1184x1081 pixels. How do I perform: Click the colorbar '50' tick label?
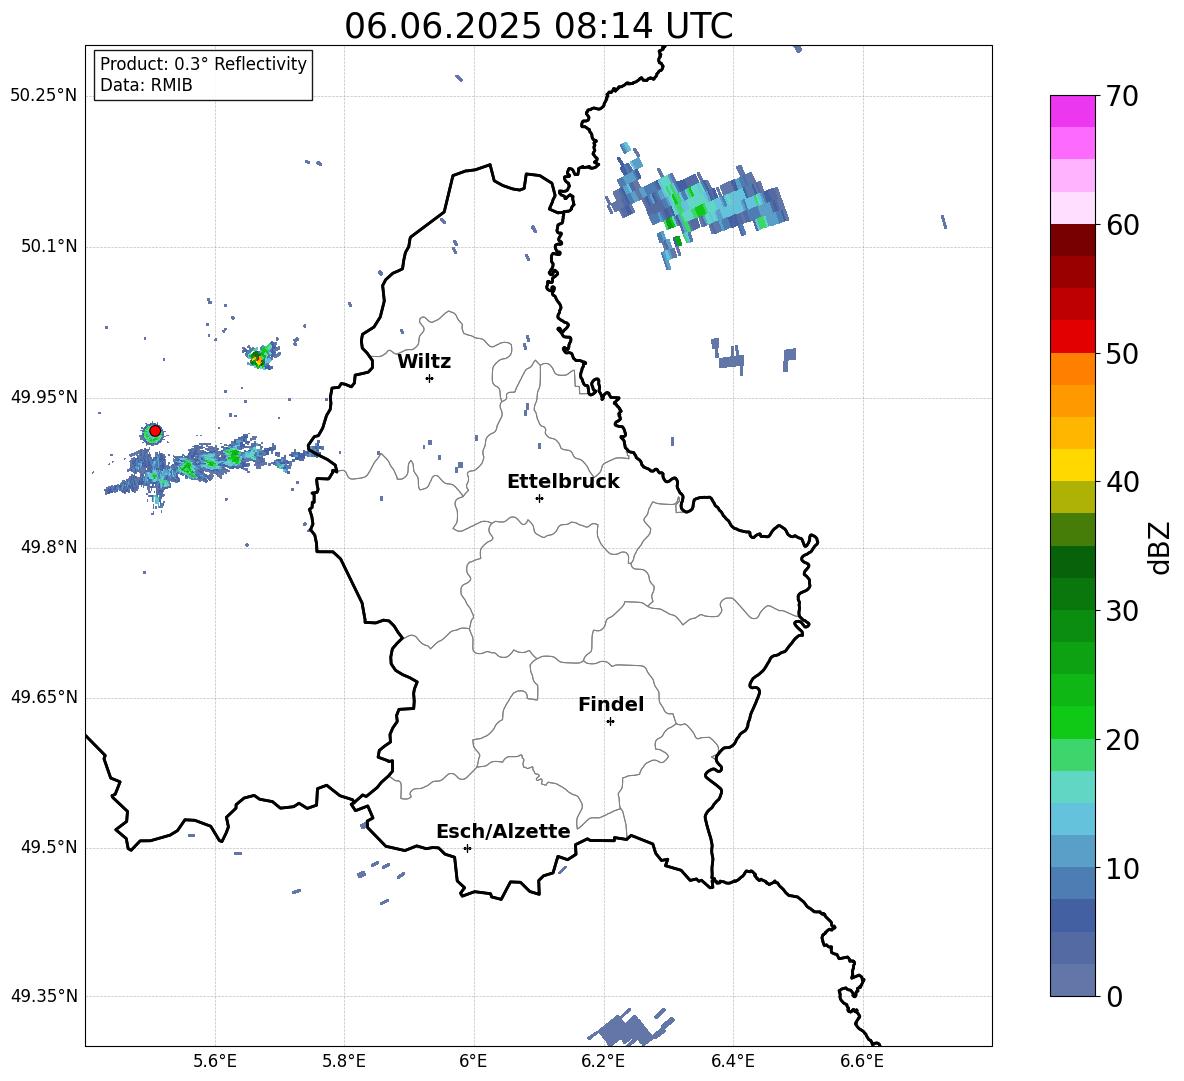point(1121,354)
